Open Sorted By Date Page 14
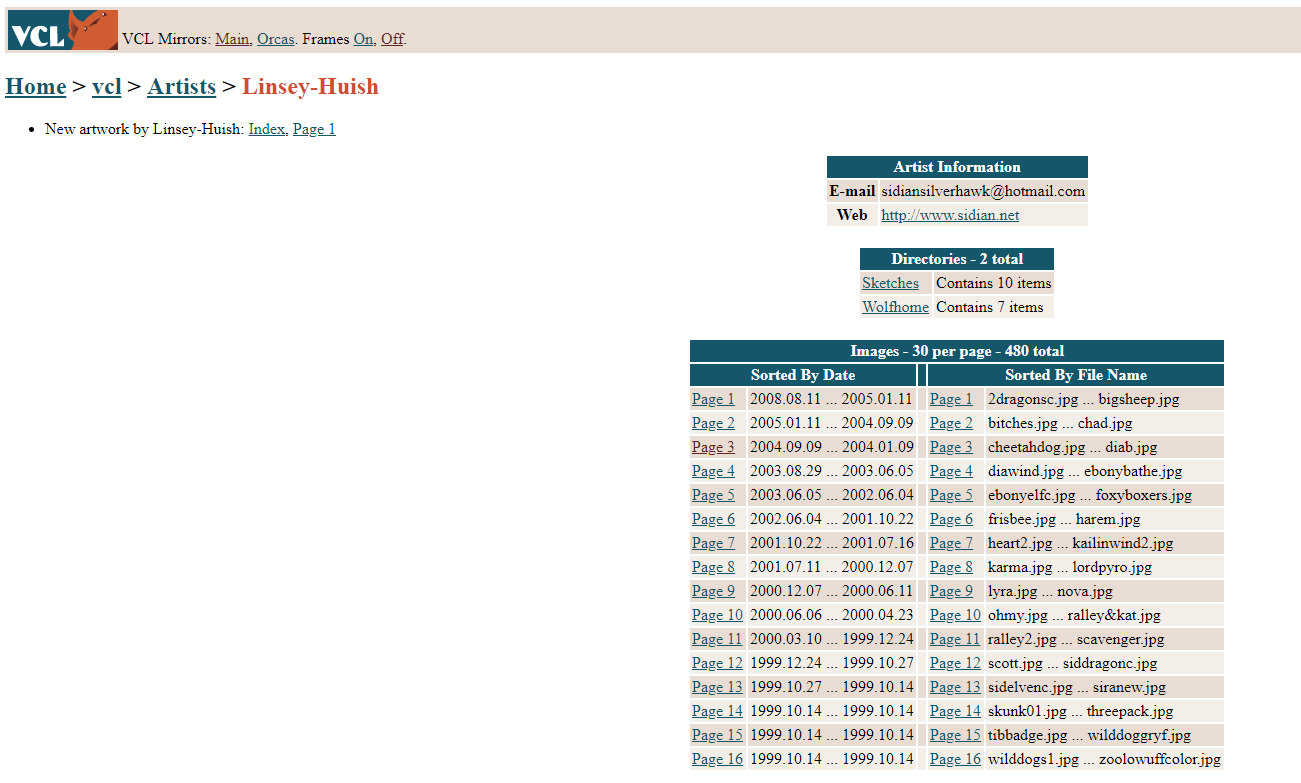Viewport: 1301px width, 783px height. tap(717, 711)
